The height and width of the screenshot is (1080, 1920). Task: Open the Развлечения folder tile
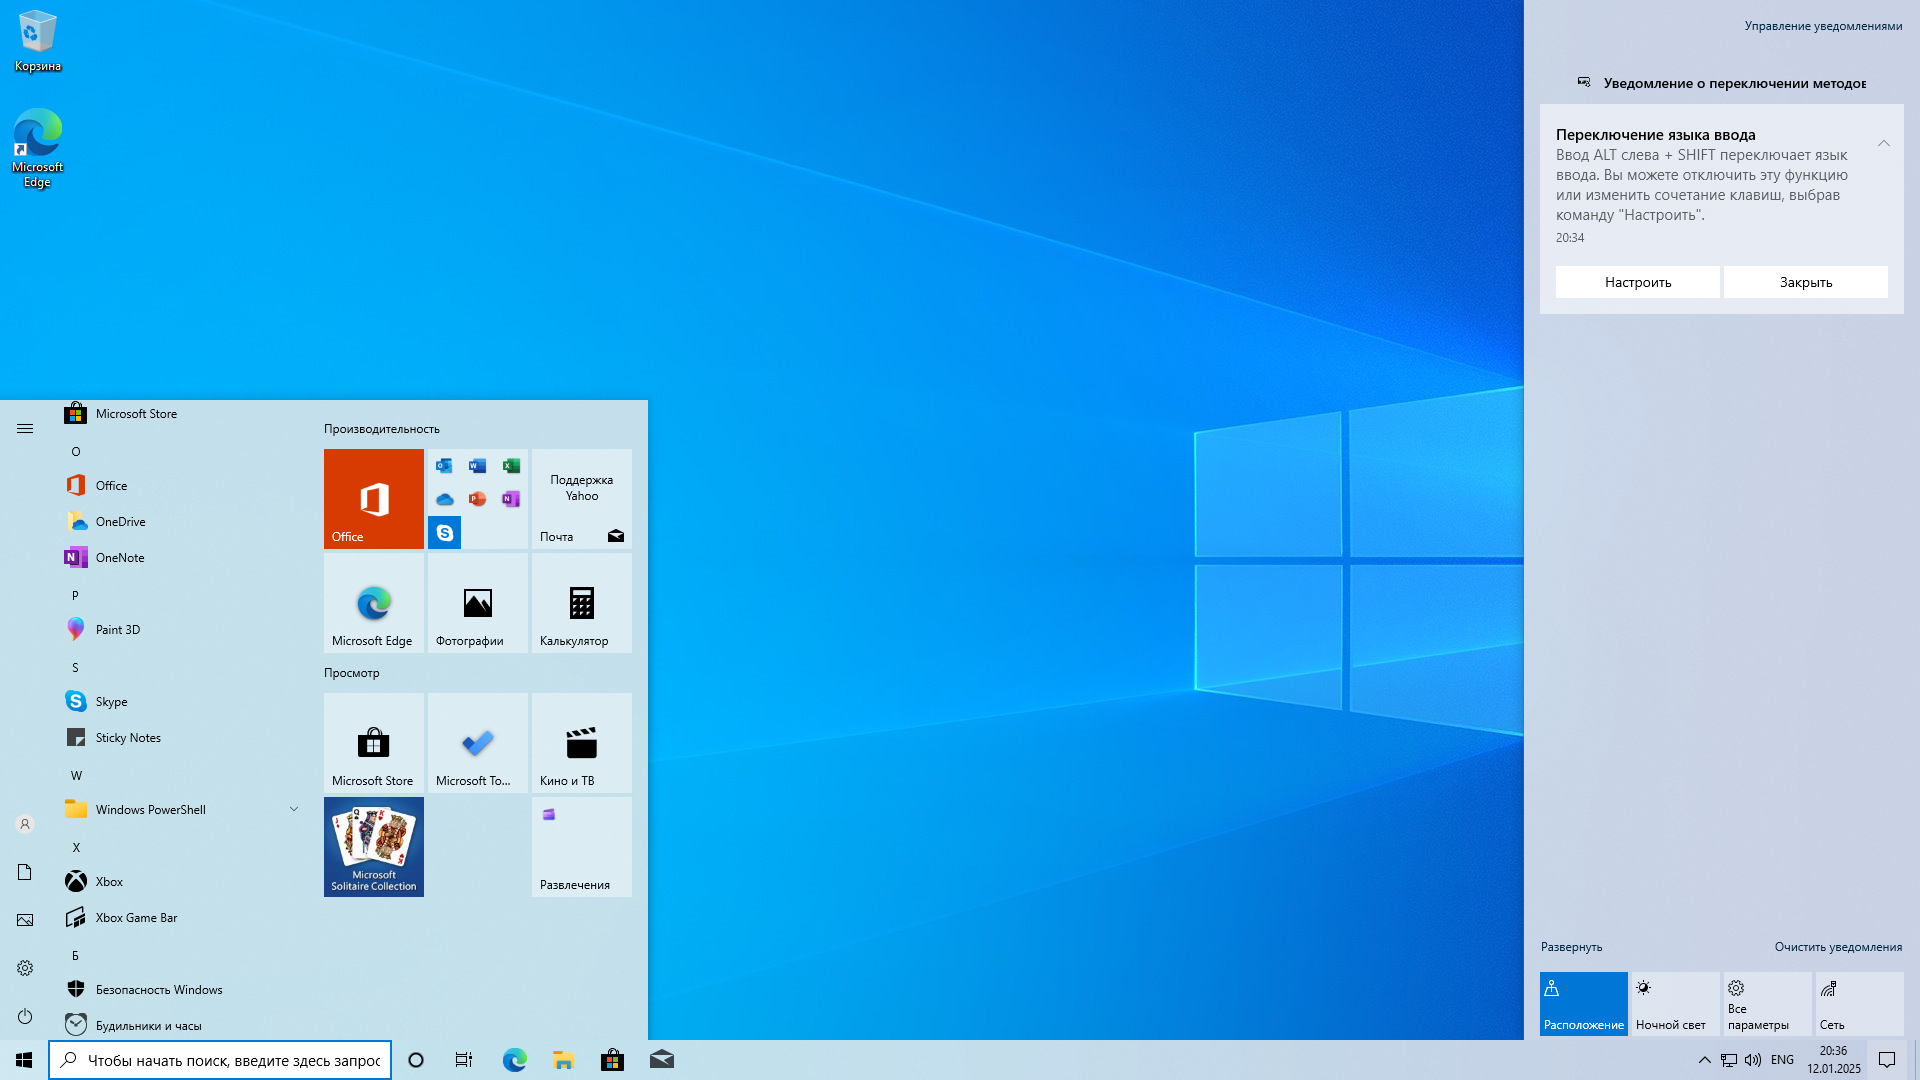click(x=582, y=847)
